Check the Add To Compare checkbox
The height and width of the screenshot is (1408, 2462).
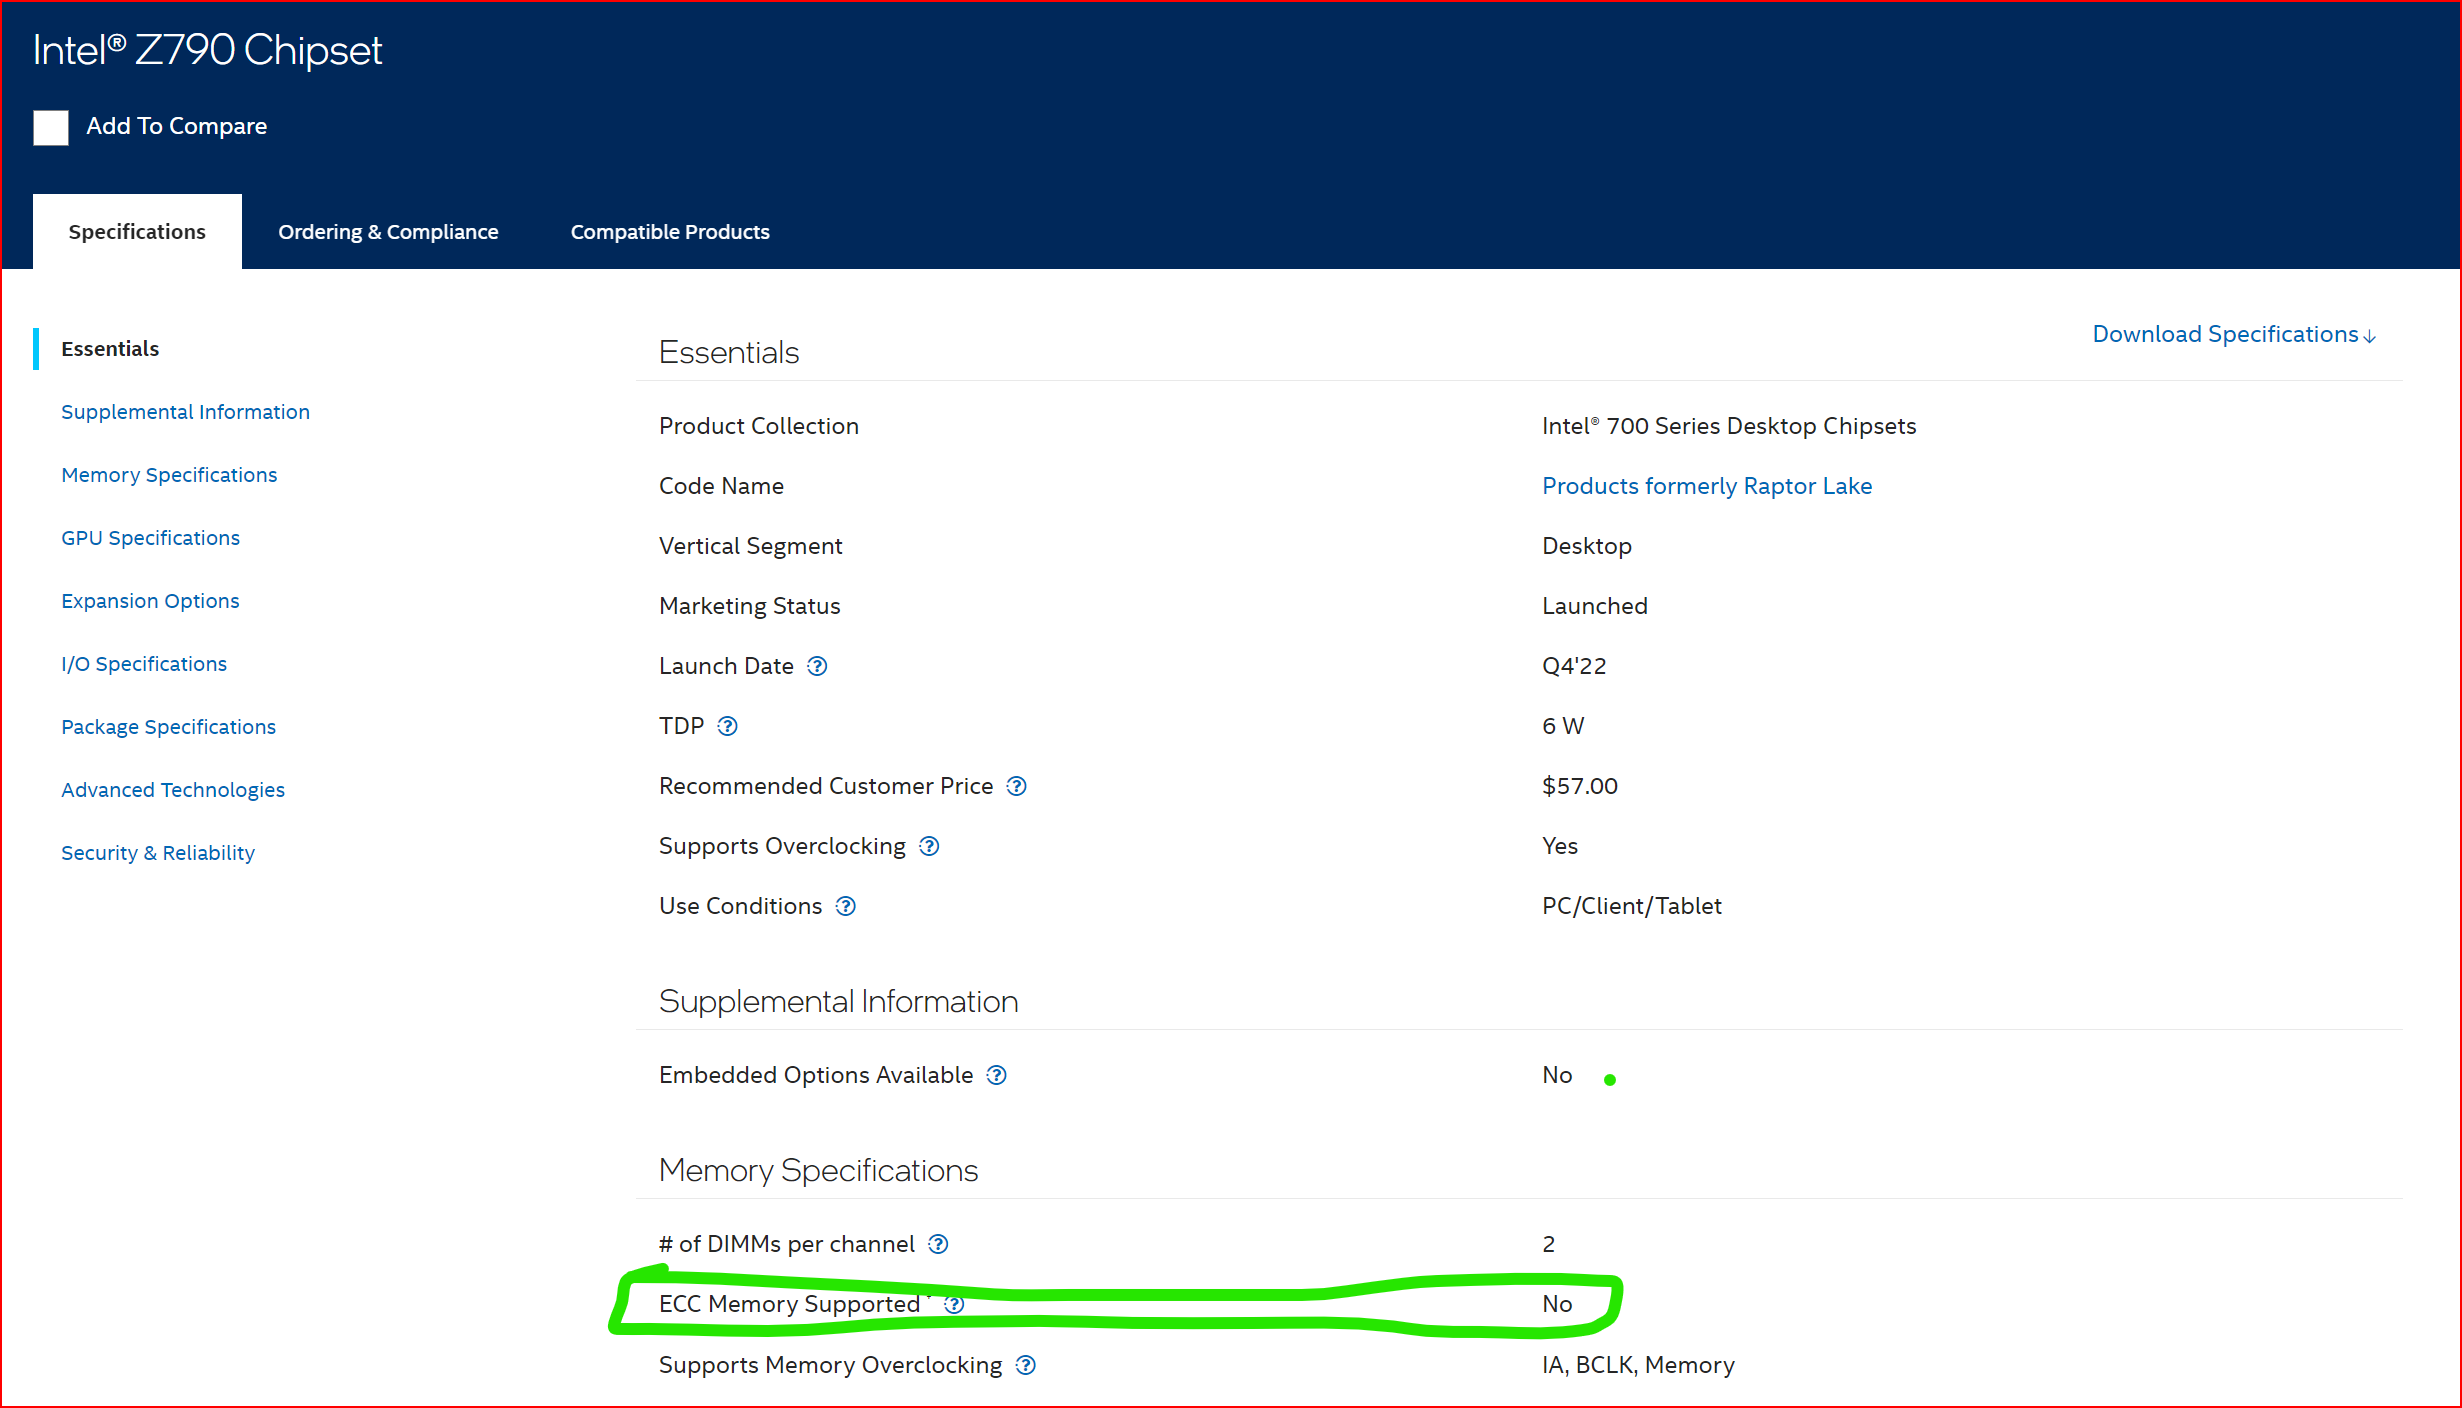(x=51, y=127)
